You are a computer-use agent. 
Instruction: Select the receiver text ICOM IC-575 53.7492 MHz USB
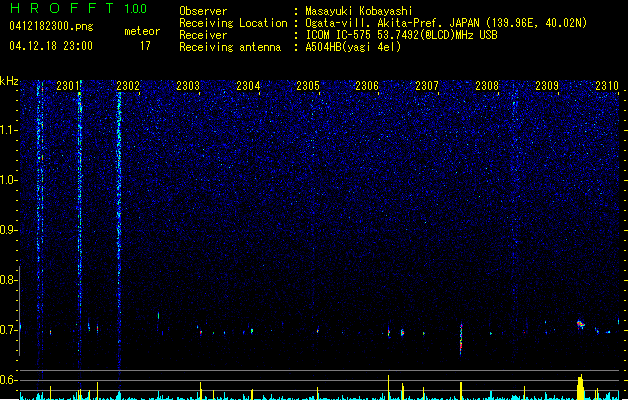pyautogui.click(x=402, y=35)
